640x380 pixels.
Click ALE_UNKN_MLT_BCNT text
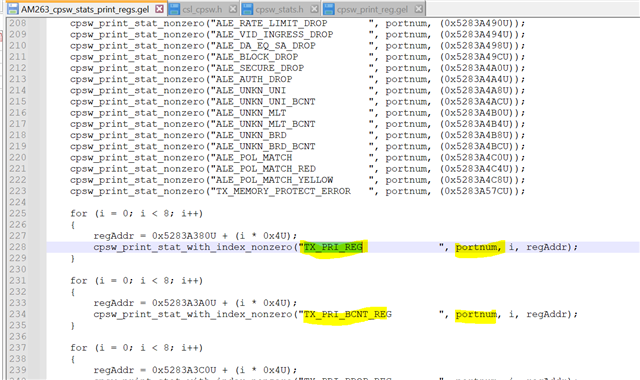point(265,124)
